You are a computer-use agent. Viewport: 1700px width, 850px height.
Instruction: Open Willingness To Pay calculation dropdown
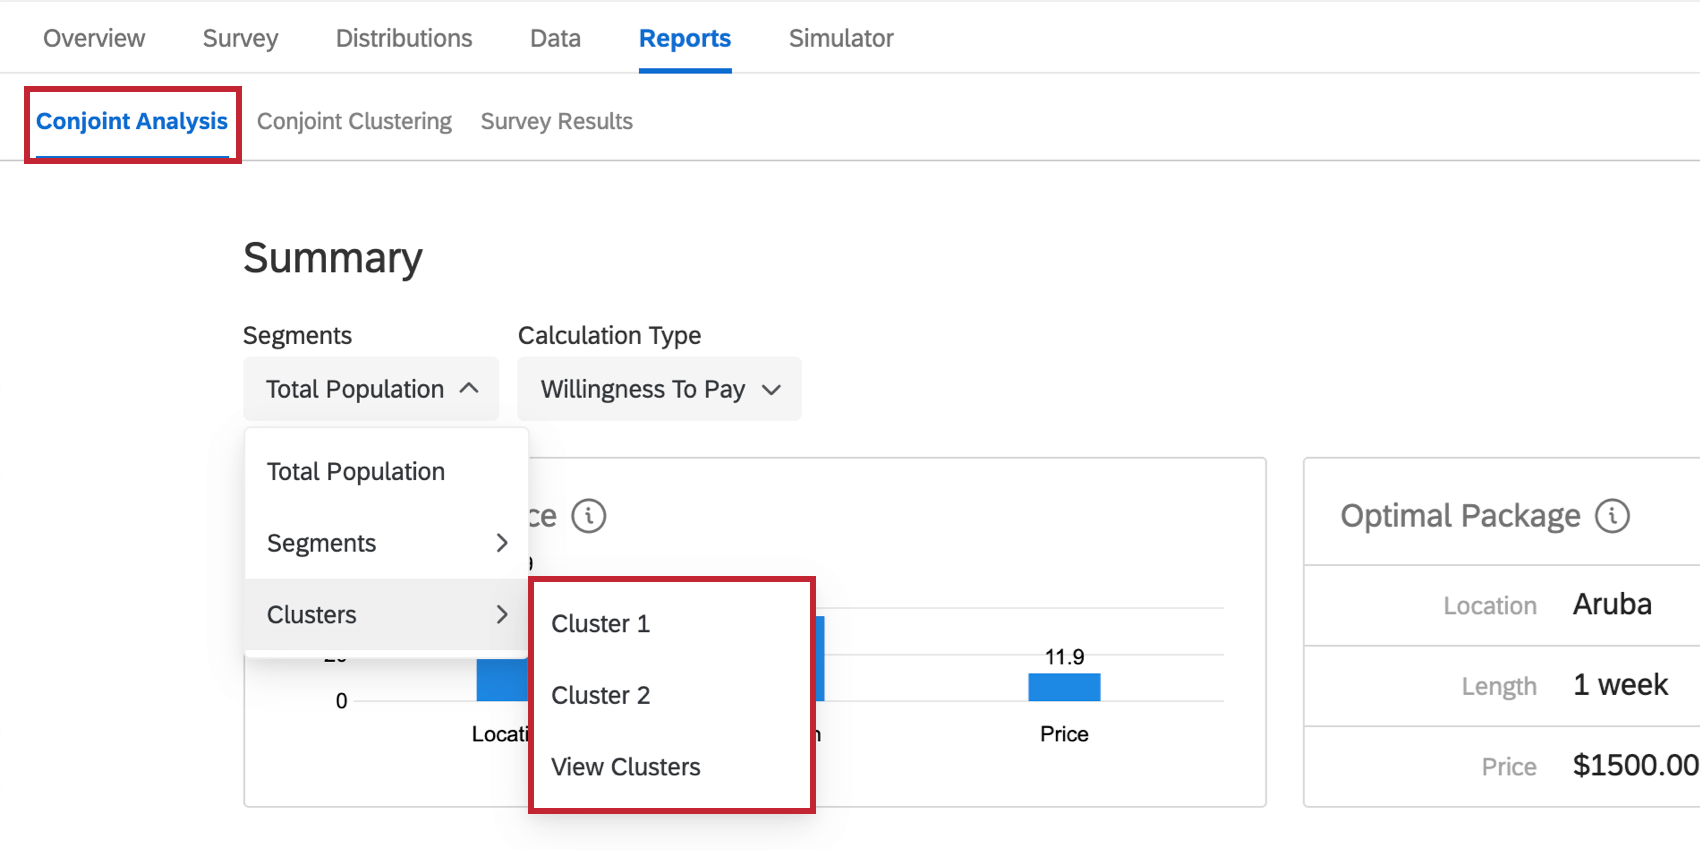[x=659, y=389]
